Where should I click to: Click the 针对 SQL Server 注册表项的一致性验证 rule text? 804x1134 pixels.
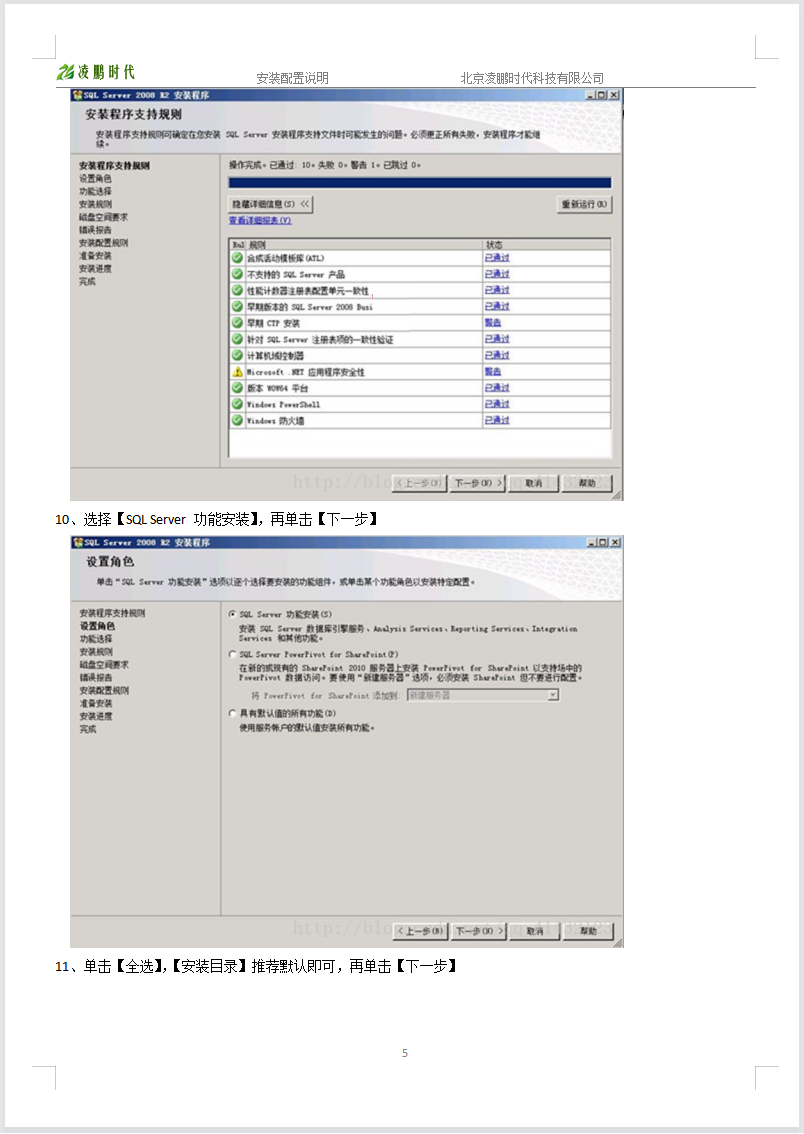tap(320, 339)
